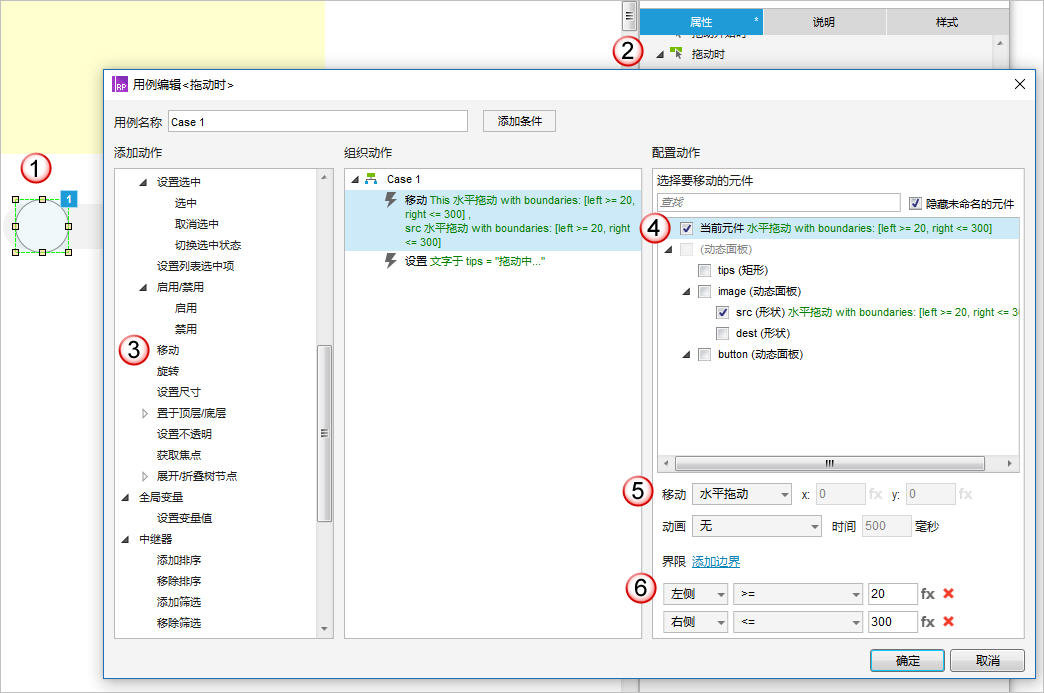The image size is (1044, 693).
Task: Collapse the 中继器 group
Action: pyautogui.click(x=125, y=539)
